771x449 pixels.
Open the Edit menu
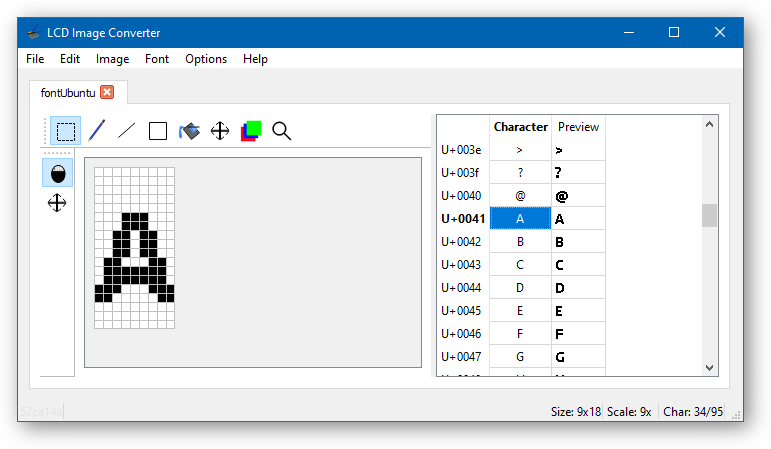coord(70,59)
